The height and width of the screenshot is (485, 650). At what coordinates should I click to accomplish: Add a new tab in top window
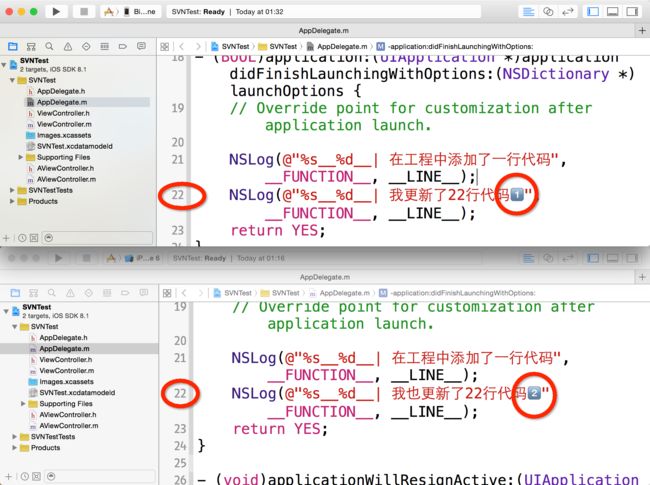pos(642,31)
